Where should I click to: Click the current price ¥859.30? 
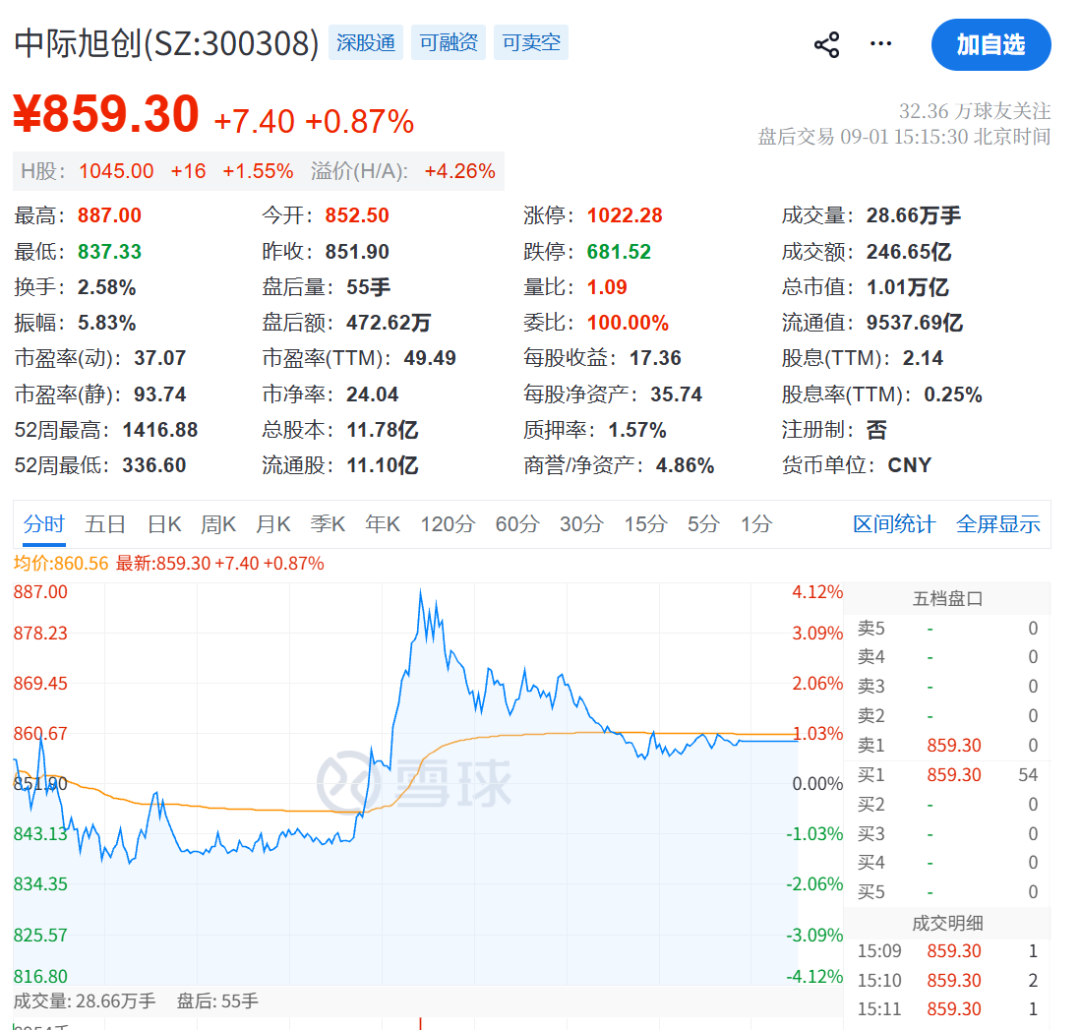coord(106,114)
